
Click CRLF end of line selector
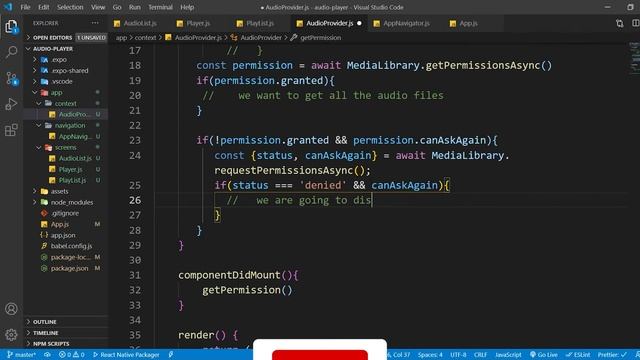coord(480,355)
